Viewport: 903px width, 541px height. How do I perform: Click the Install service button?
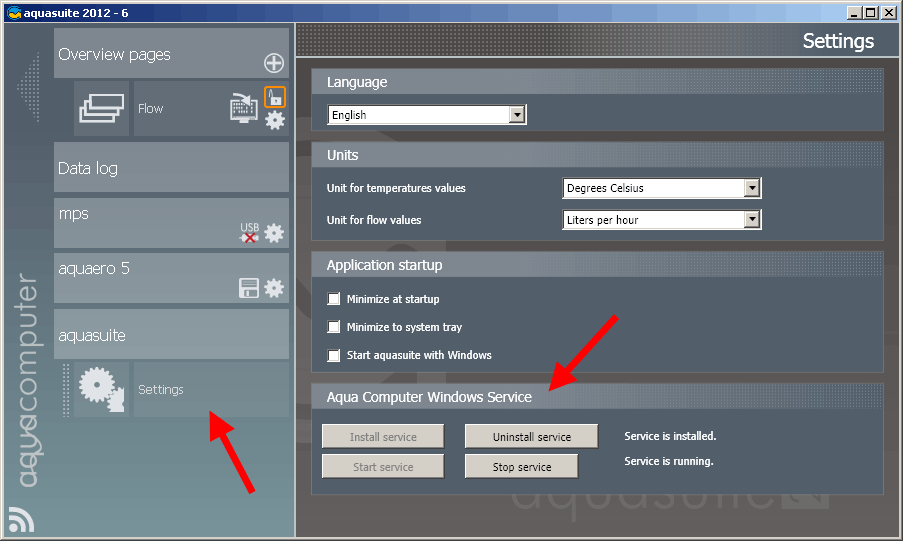point(383,437)
